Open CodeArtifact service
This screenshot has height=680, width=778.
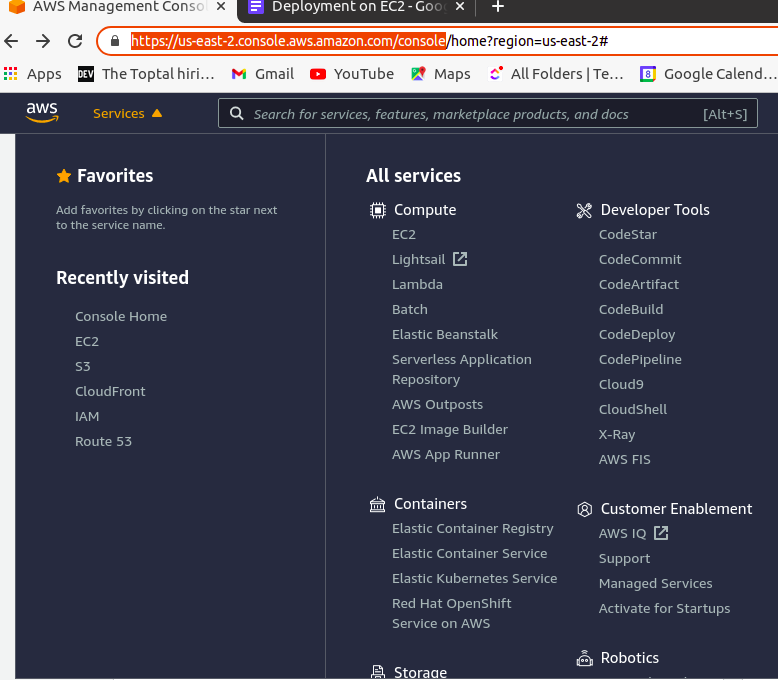pyautogui.click(x=639, y=284)
